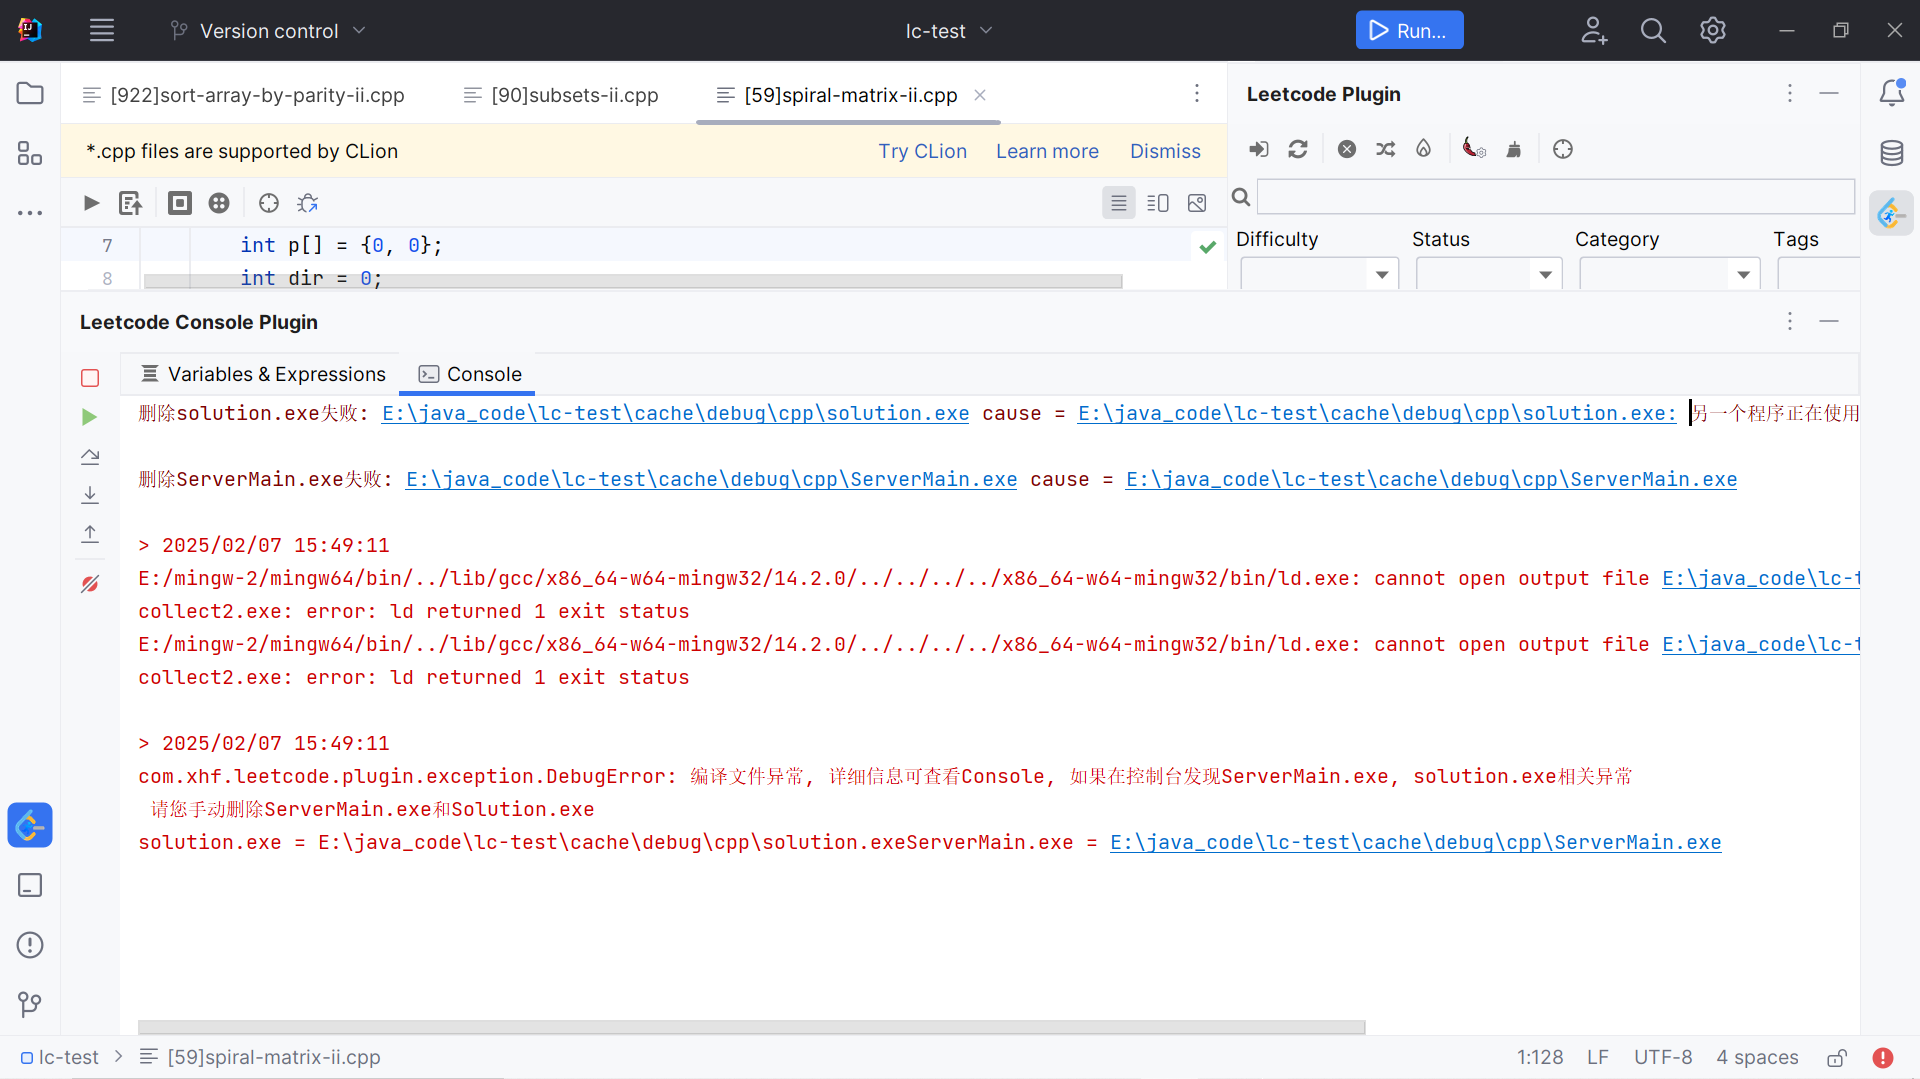Expand the Version control dropdown
The height and width of the screenshot is (1079, 1920).
click(268, 31)
